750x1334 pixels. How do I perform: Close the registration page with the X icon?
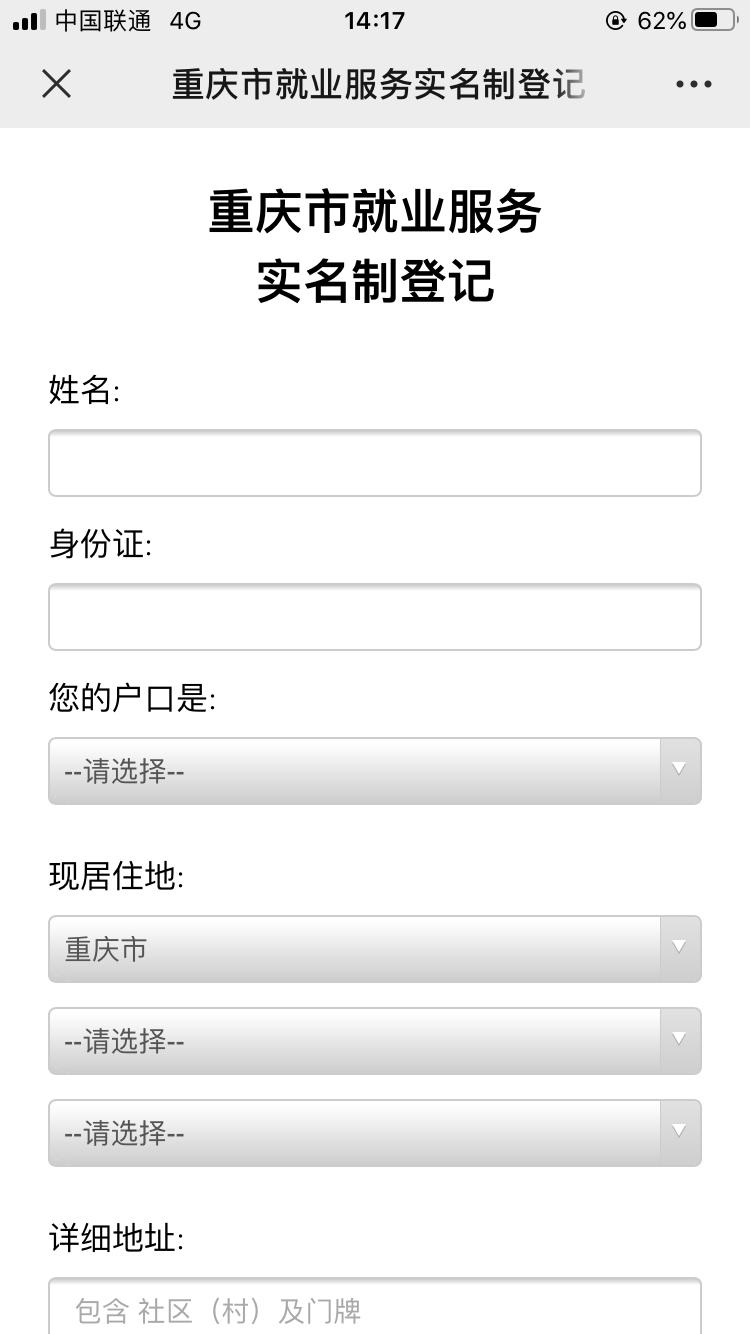[x=56, y=84]
